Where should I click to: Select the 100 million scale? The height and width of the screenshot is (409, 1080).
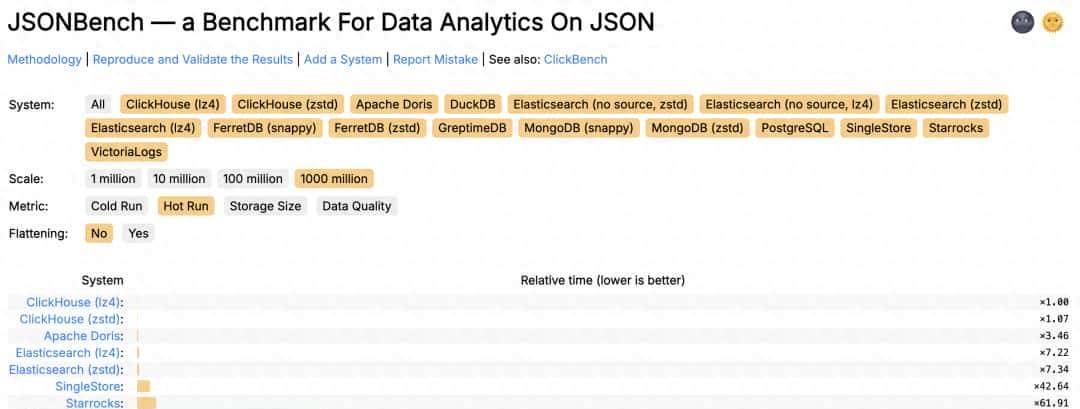click(252, 179)
